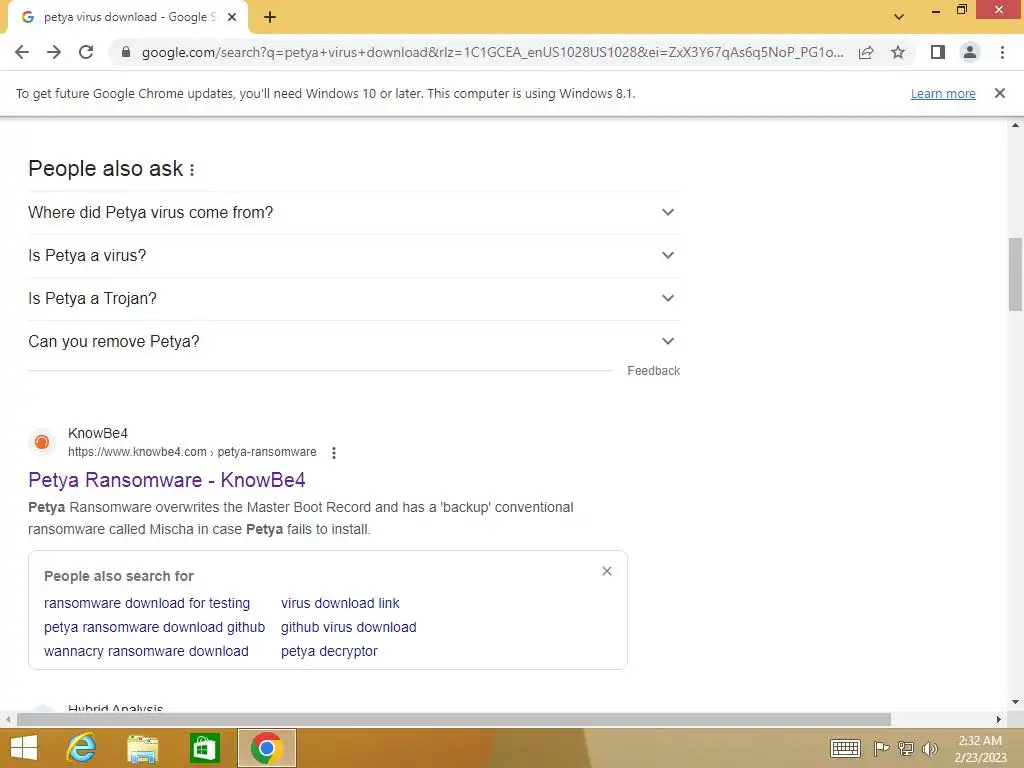Open the network icon in system tray

[906, 748]
